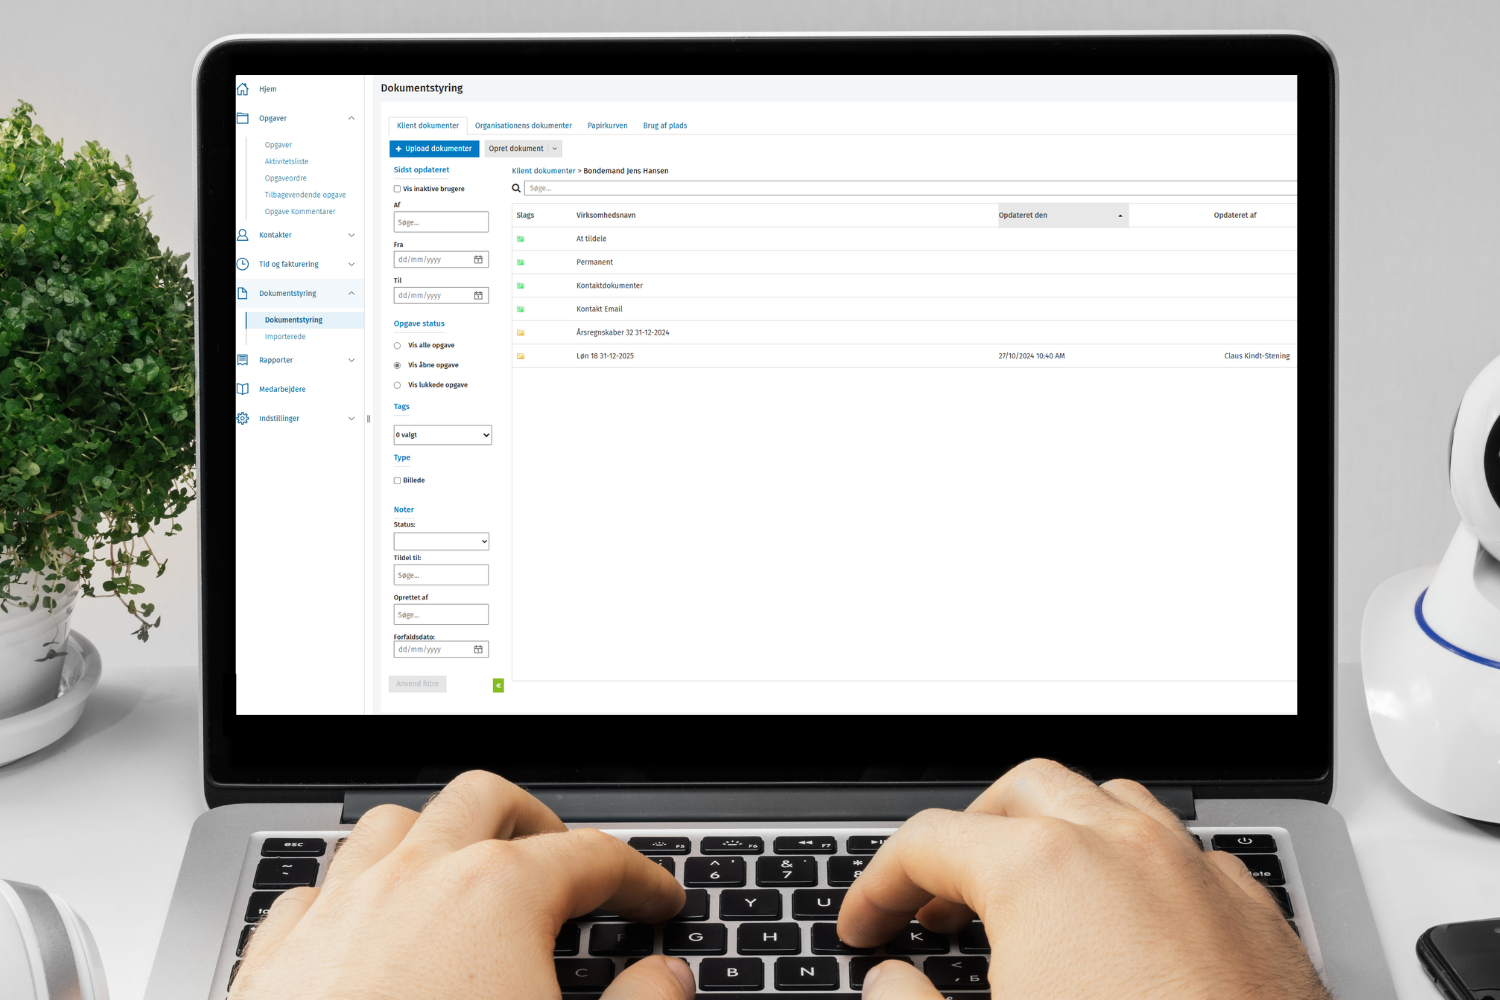Viewport: 1500px width, 1000px height.
Task: Click the Upload dokumenter button
Action: (434, 149)
